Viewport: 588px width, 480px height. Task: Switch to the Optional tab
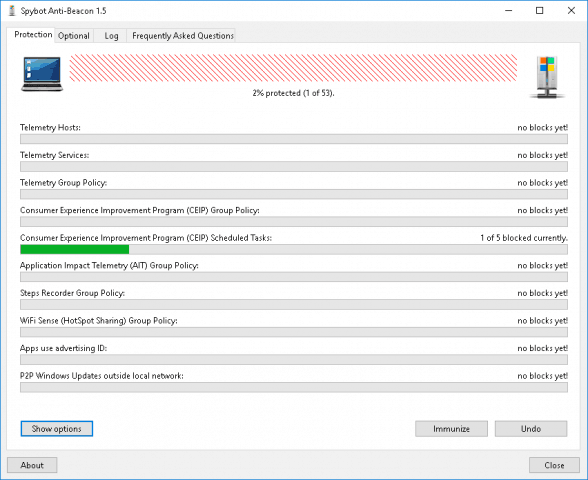click(74, 36)
